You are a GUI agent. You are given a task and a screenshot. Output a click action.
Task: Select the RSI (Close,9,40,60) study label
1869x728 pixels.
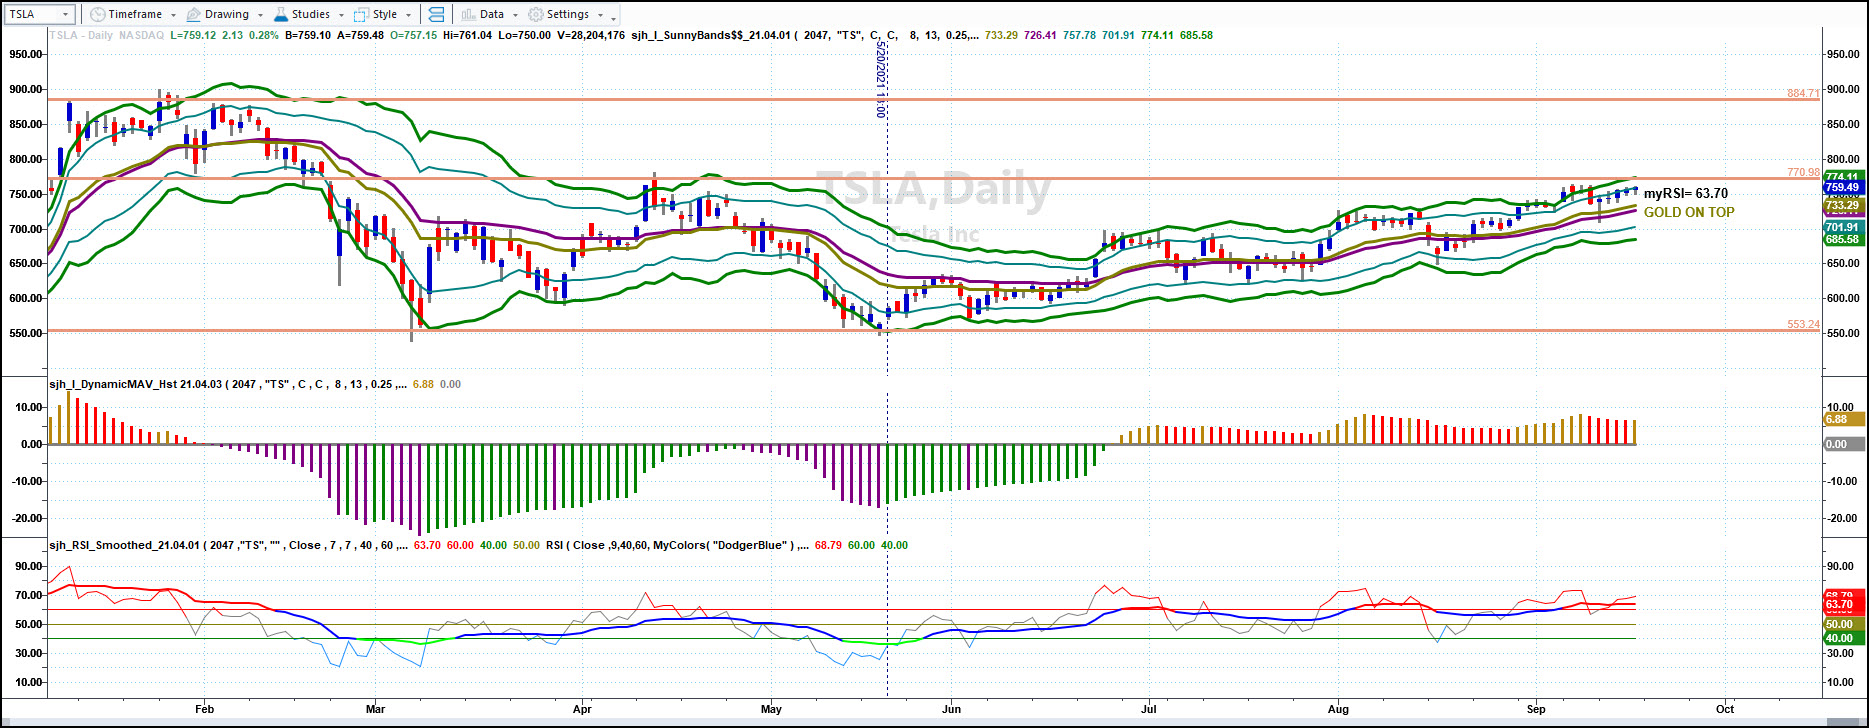(x=676, y=545)
